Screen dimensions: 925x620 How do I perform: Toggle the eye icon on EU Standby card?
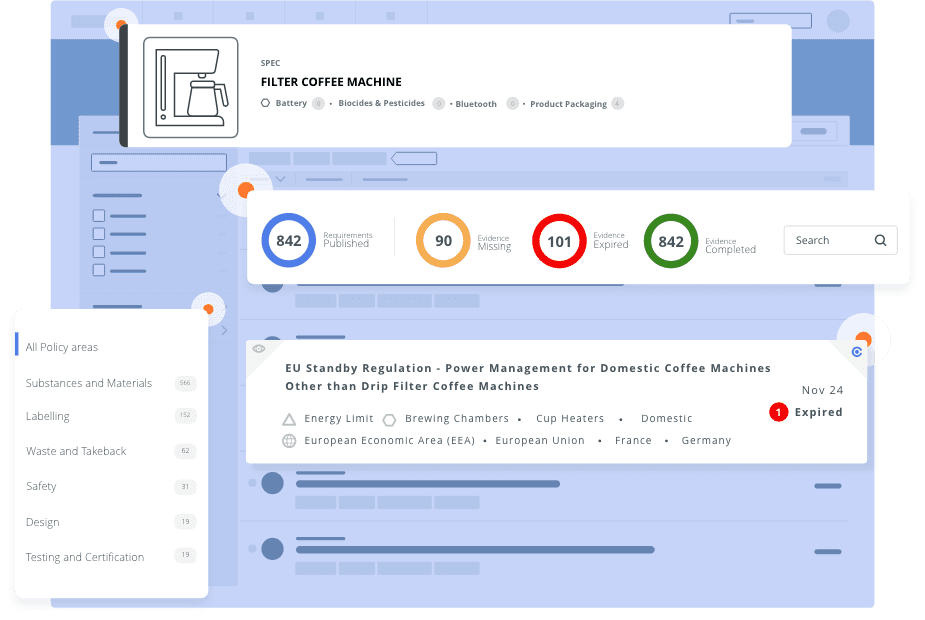coord(259,349)
